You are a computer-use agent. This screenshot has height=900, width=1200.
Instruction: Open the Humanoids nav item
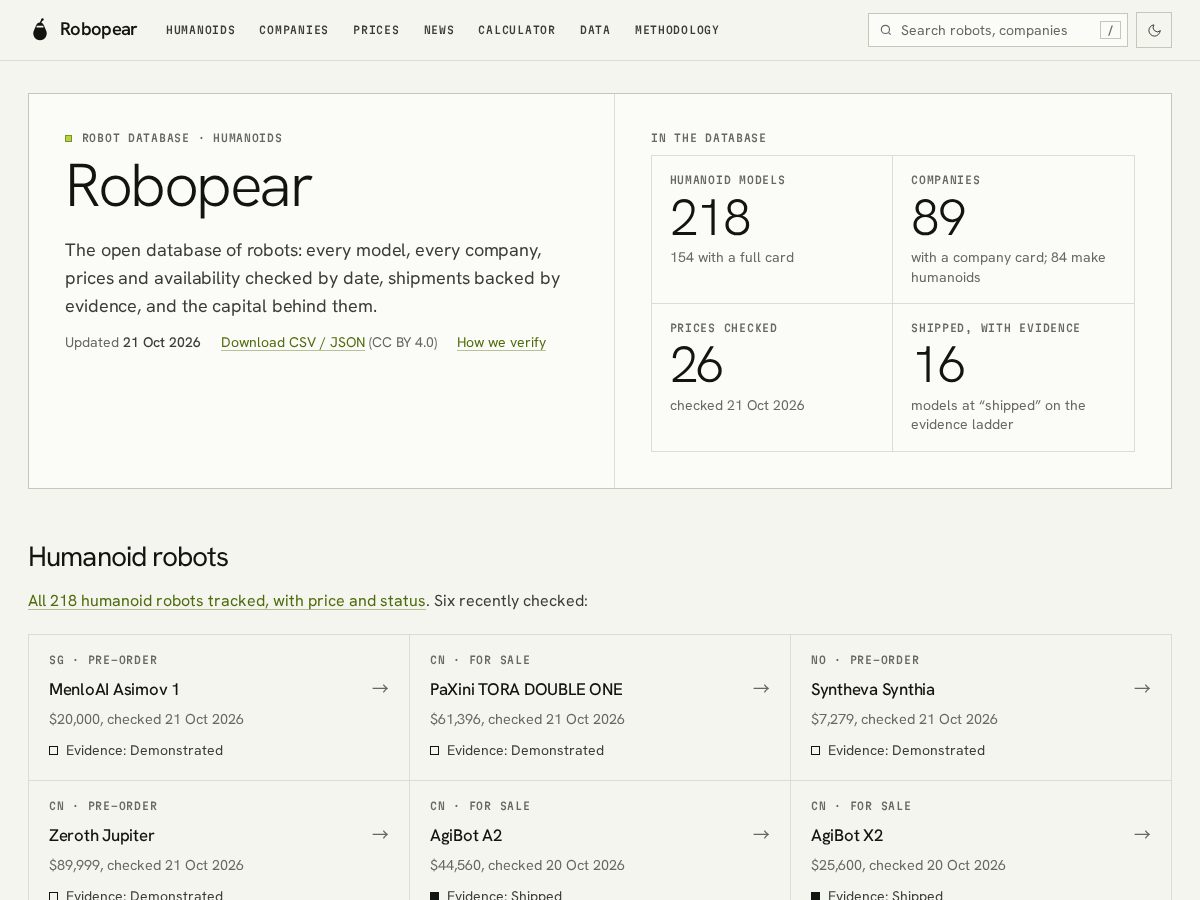pos(201,30)
